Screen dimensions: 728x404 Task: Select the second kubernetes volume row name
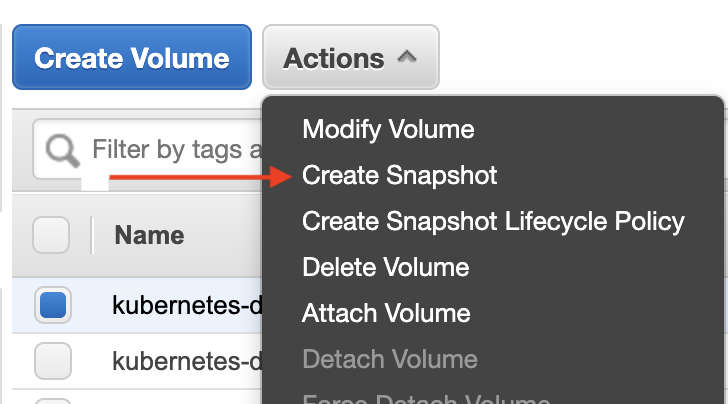pos(188,361)
